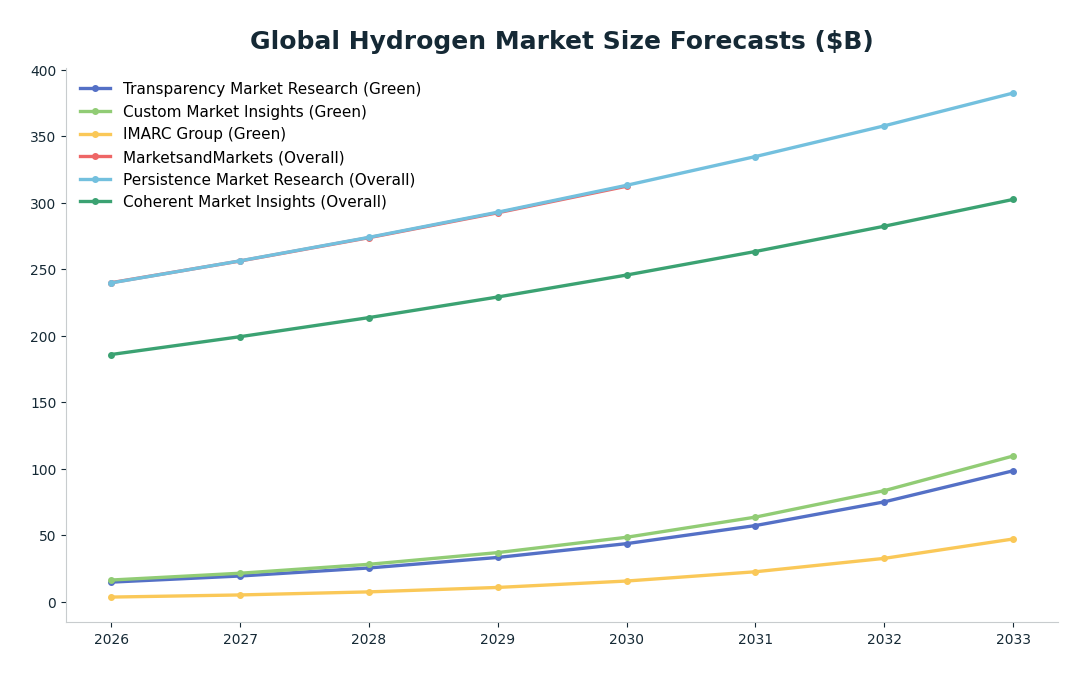The height and width of the screenshot is (676, 1088).
Task: Click the x-axis label '2028'
Action: [x=369, y=639]
